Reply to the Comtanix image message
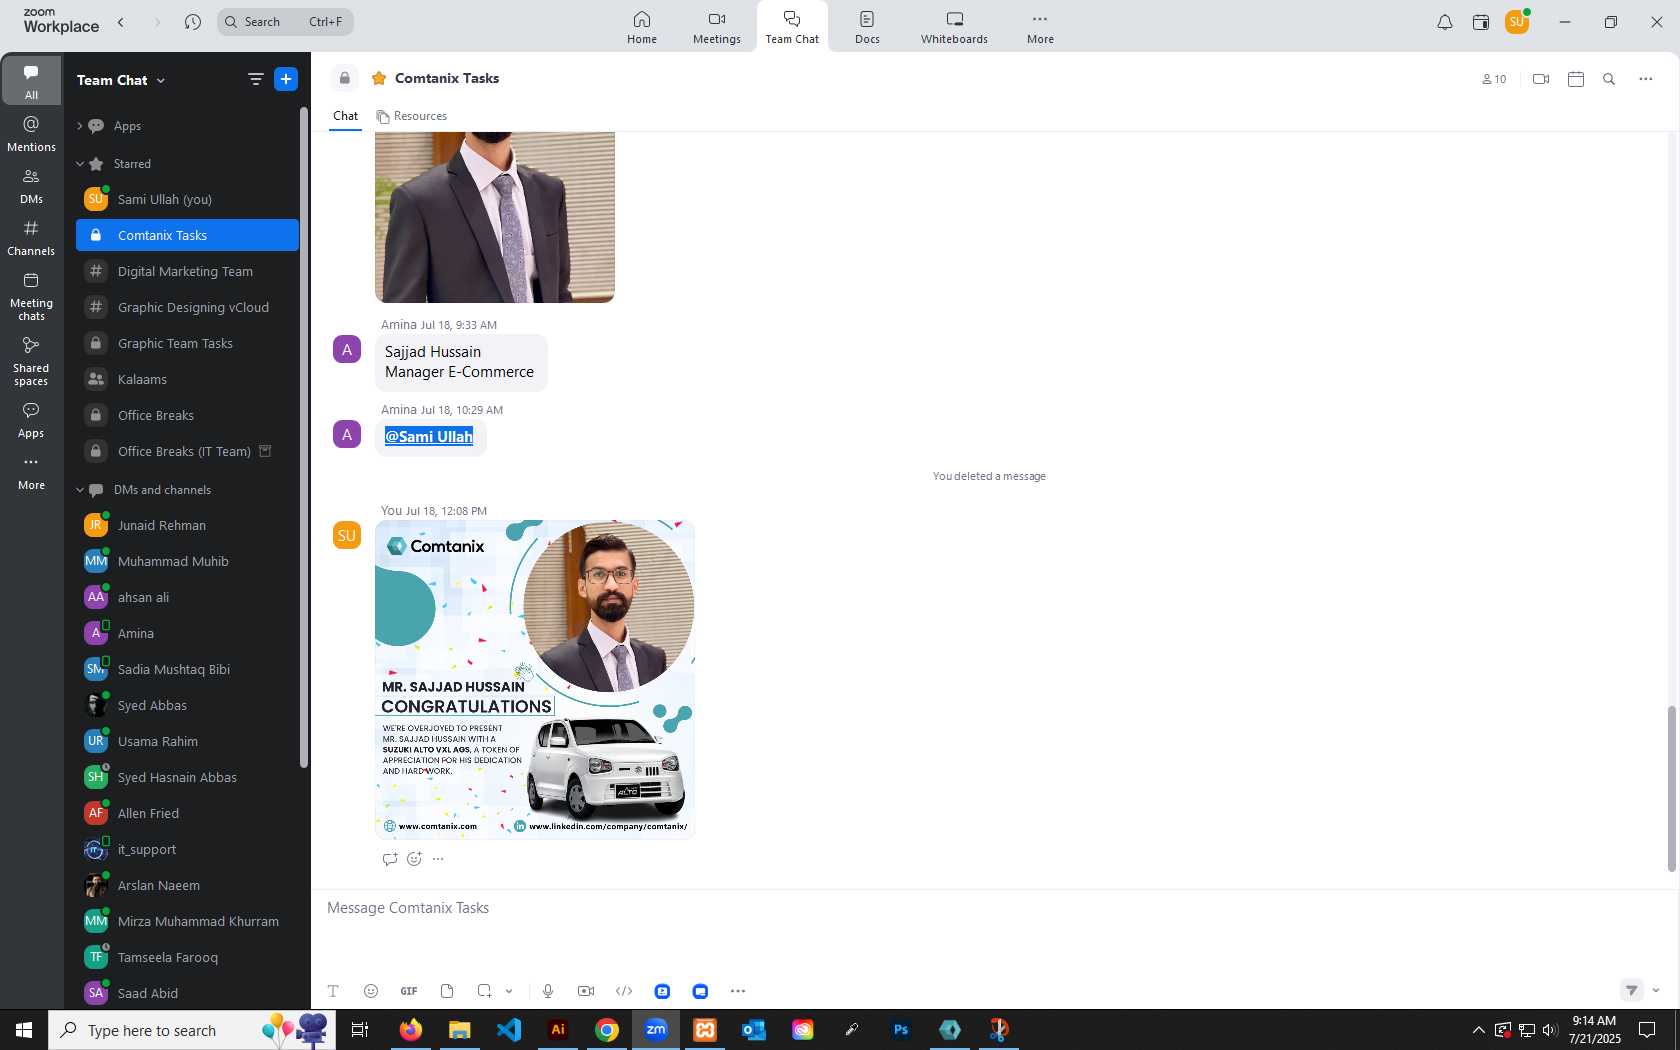 click(390, 859)
